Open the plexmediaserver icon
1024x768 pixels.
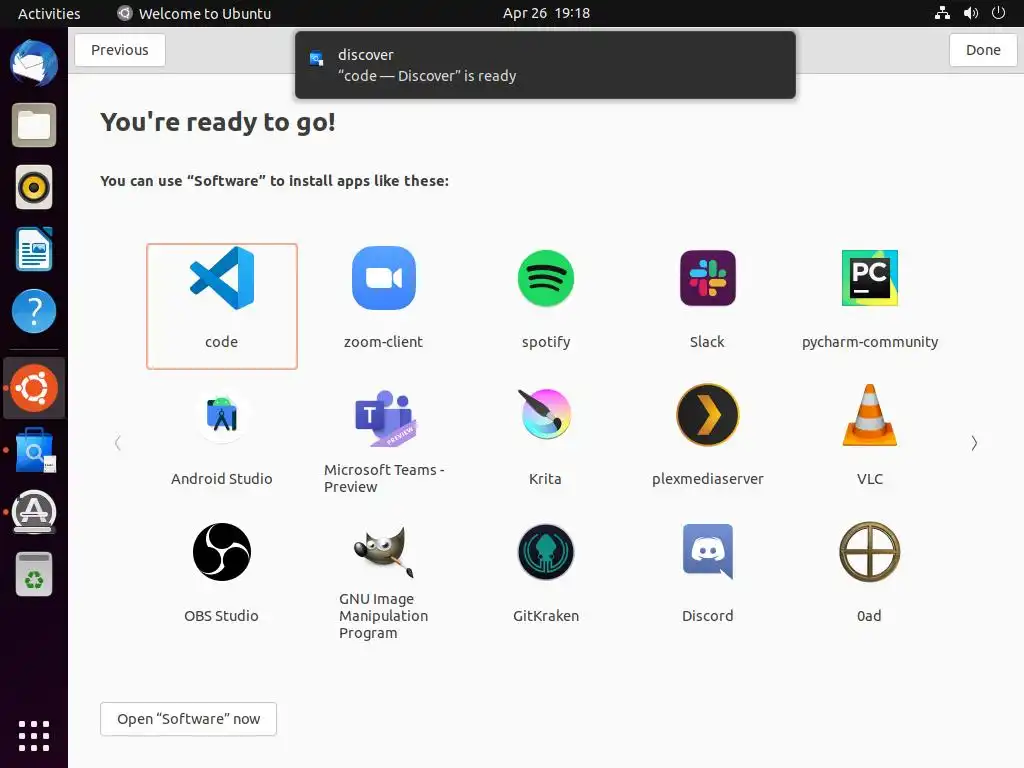point(708,415)
